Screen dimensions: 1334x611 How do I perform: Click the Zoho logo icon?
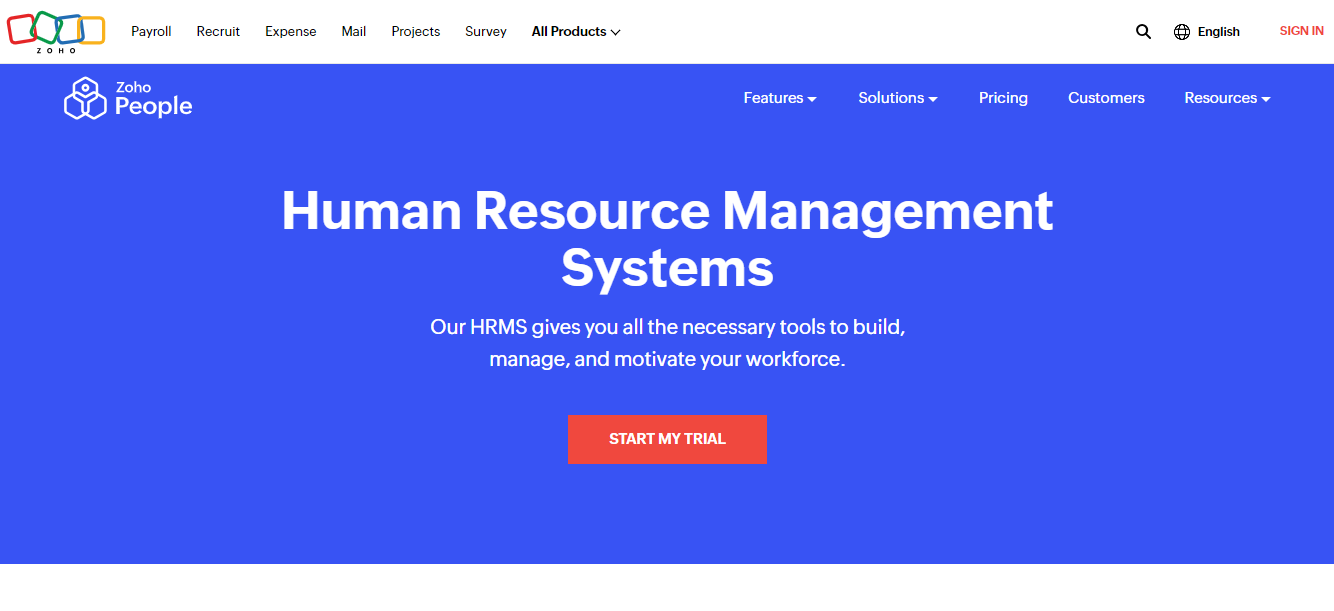(x=56, y=31)
